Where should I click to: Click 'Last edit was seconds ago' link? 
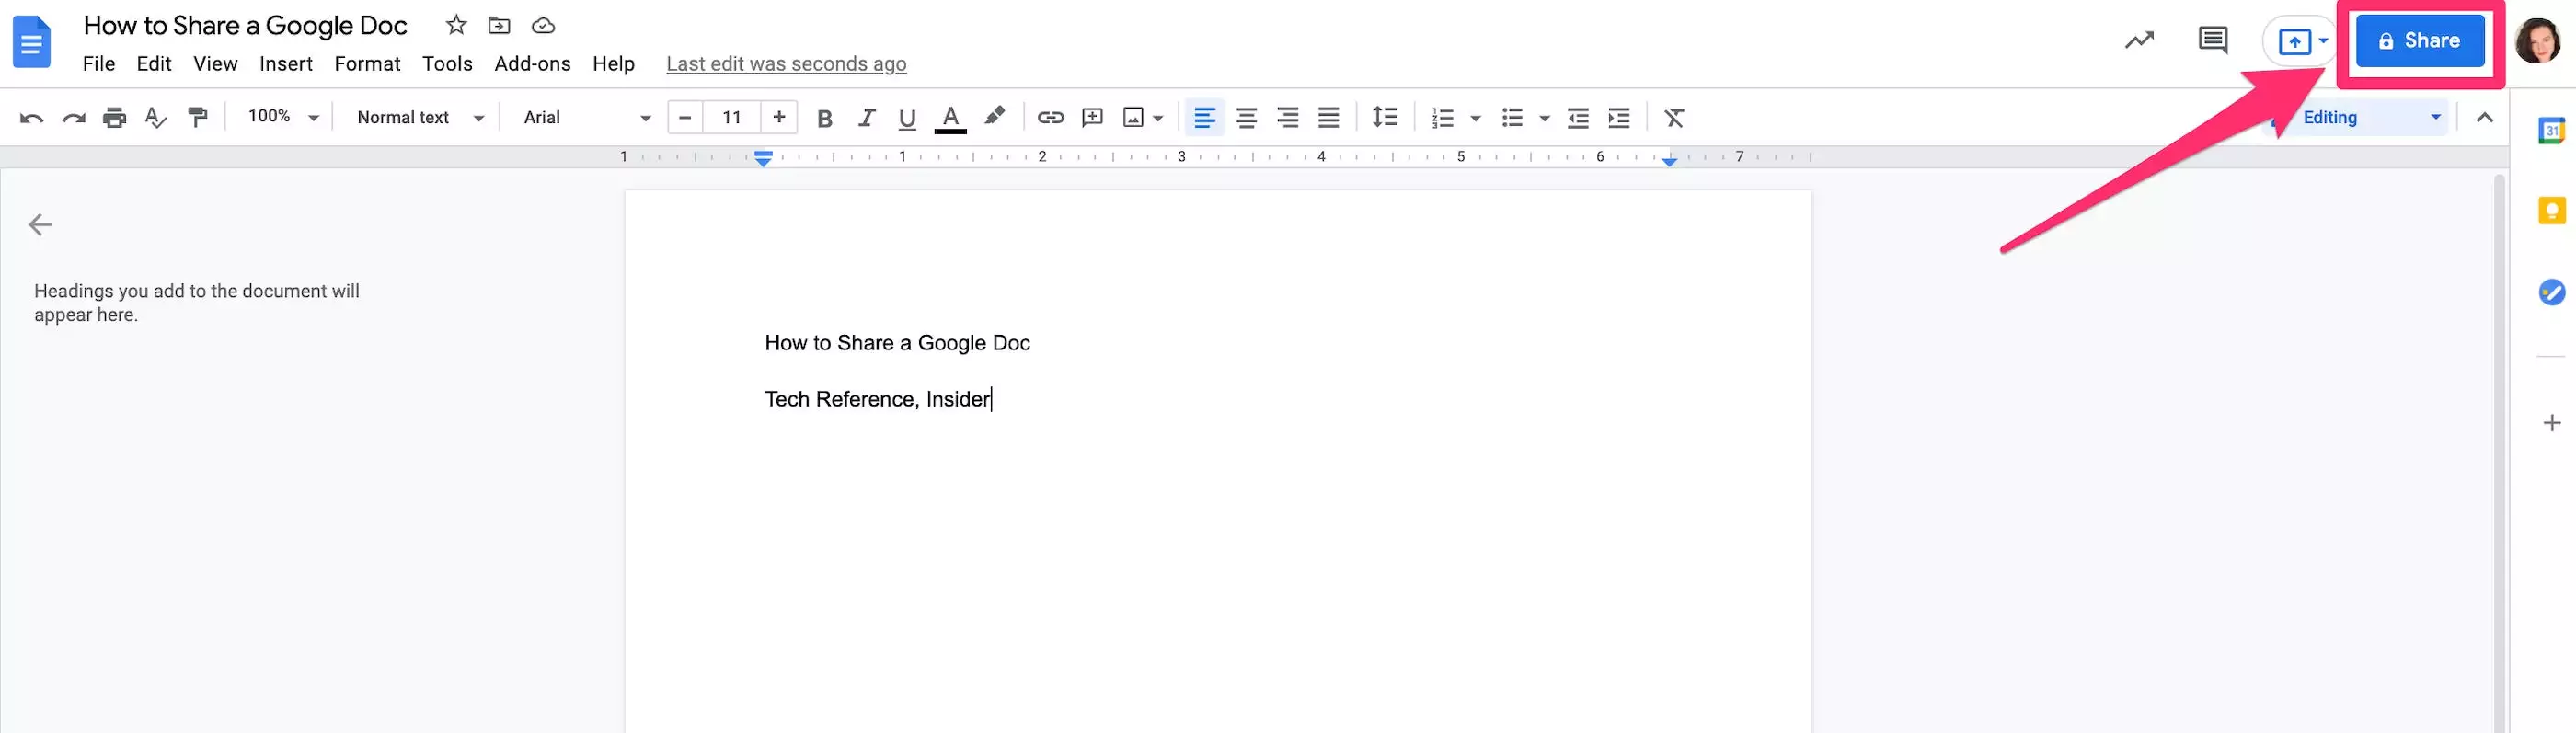click(x=786, y=64)
